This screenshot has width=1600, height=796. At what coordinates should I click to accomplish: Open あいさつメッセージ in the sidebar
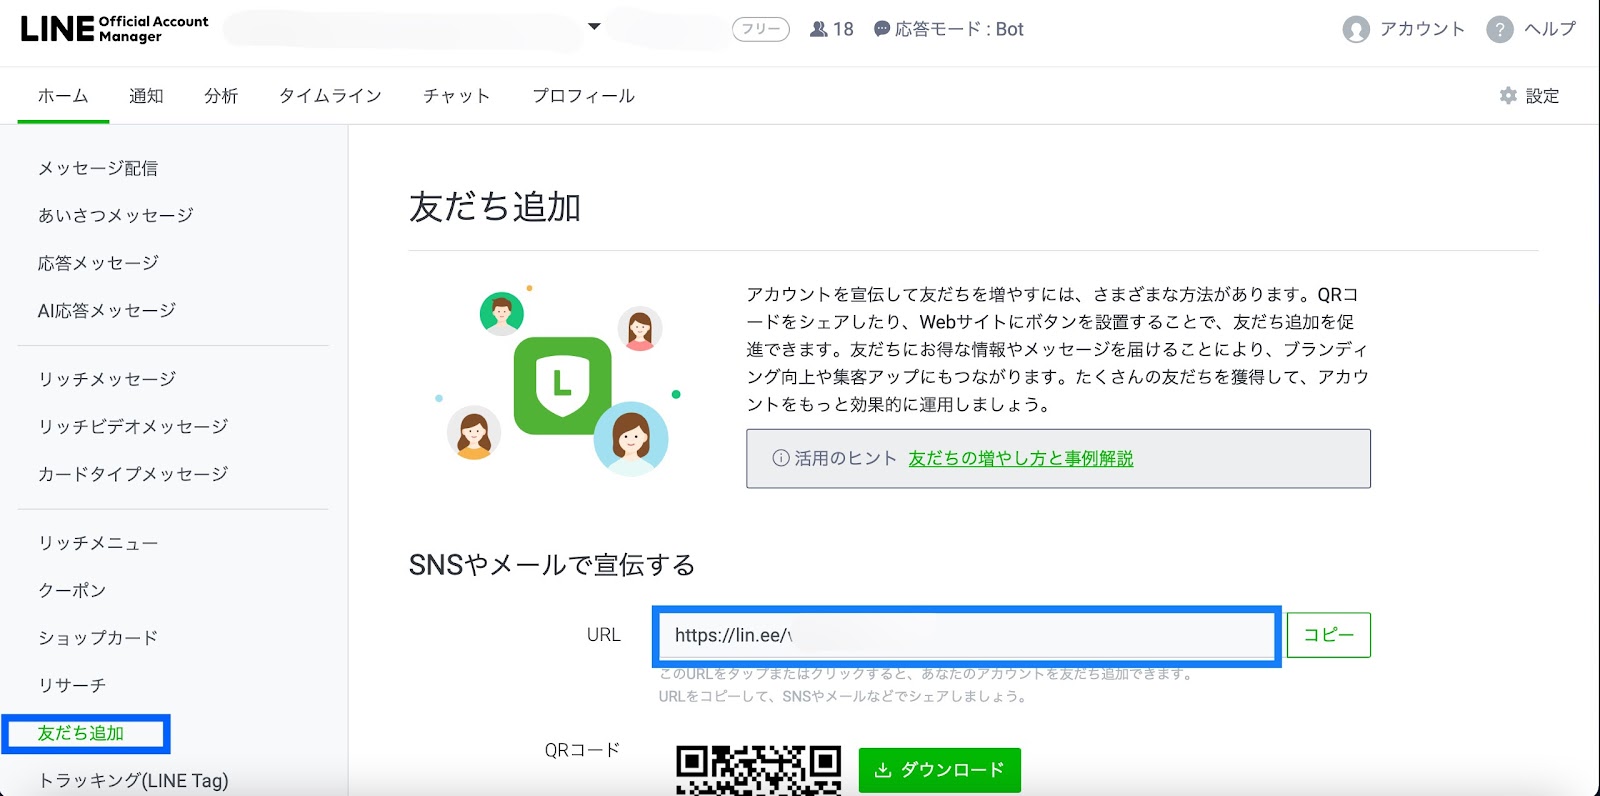116,215
